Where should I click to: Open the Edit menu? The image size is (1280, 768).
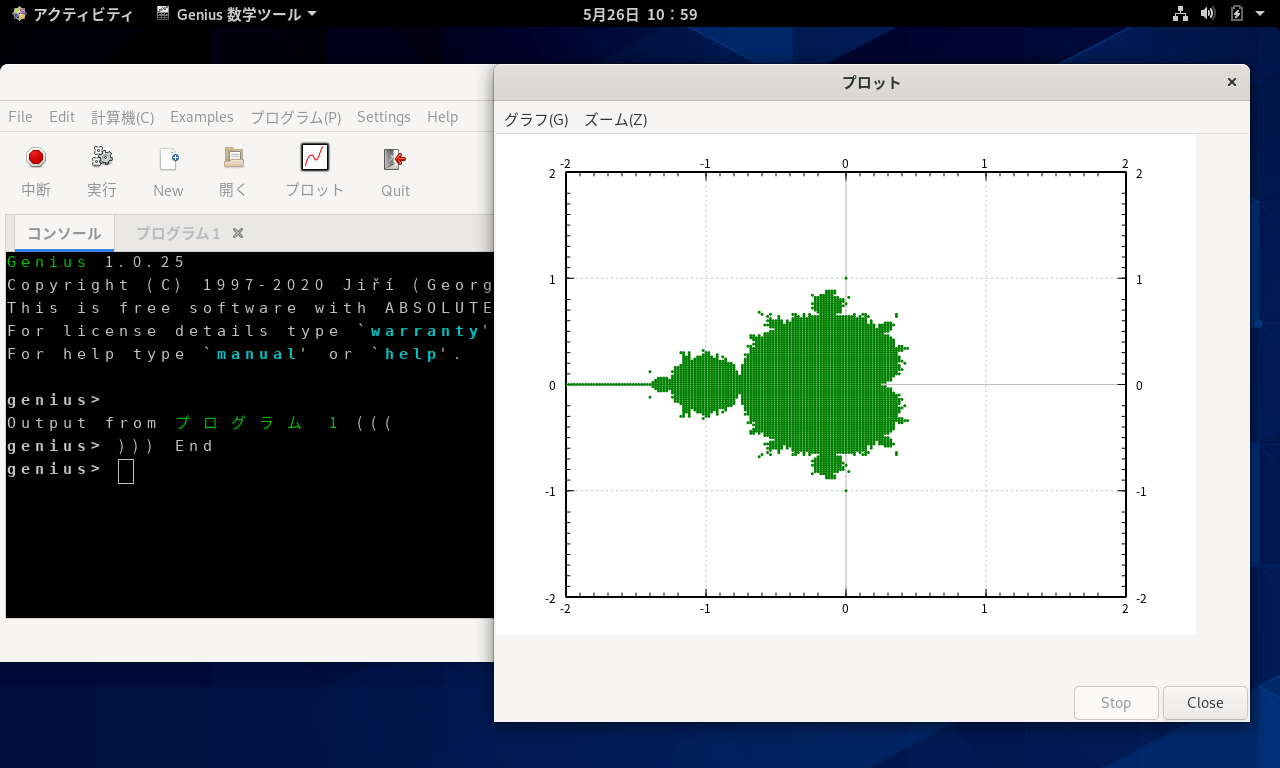click(62, 117)
